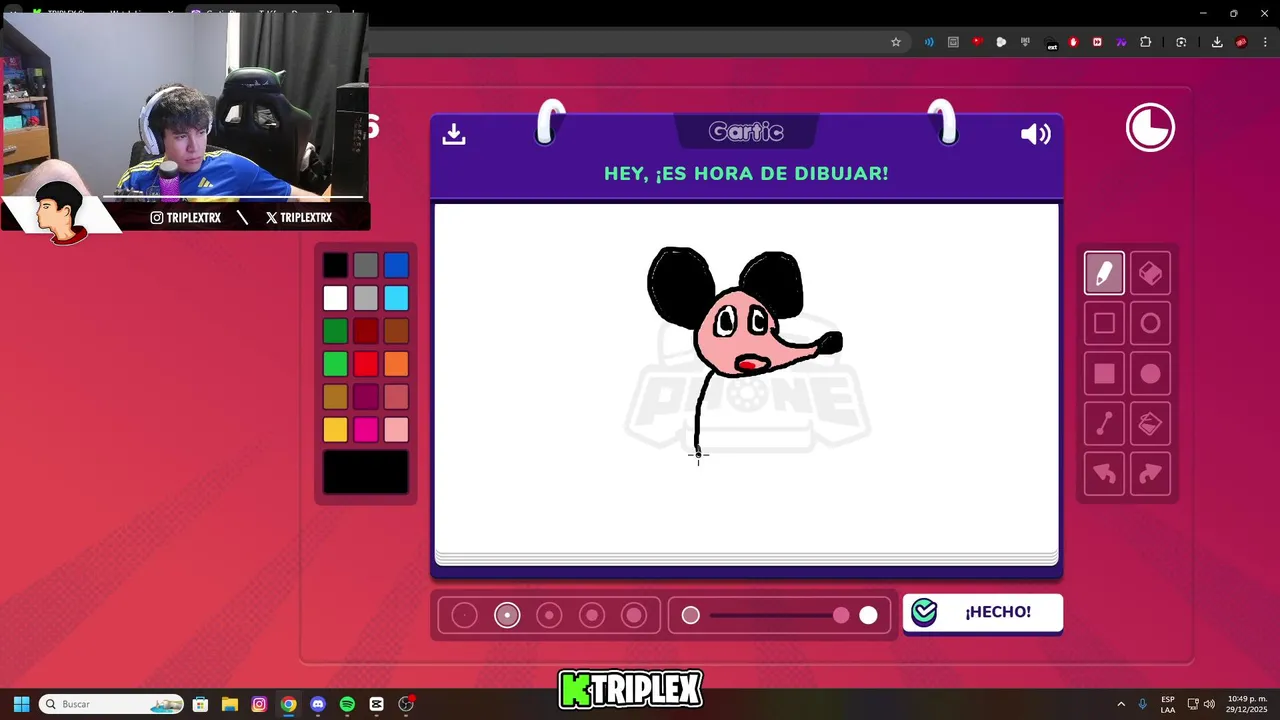Select the pencil drawing tool
Viewport: 1280px width, 720px height.
click(x=1104, y=273)
